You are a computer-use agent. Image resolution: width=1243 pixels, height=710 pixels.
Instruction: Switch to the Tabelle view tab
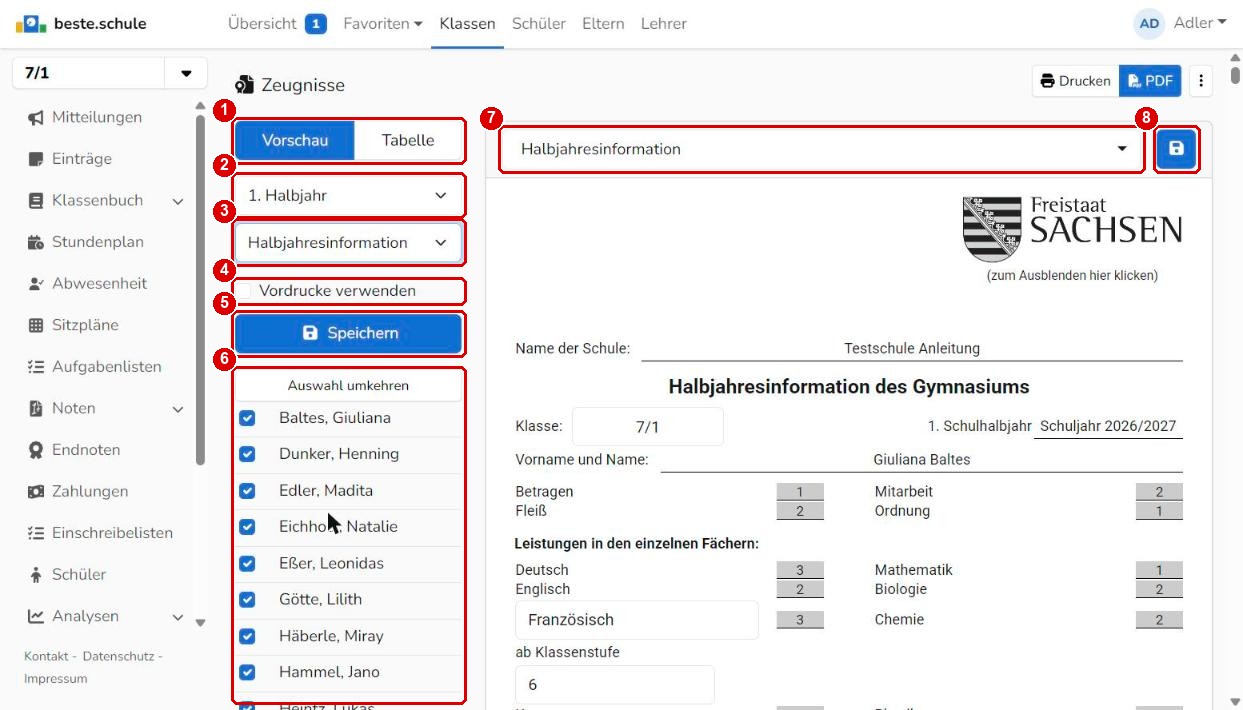pyautogui.click(x=408, y=141)
